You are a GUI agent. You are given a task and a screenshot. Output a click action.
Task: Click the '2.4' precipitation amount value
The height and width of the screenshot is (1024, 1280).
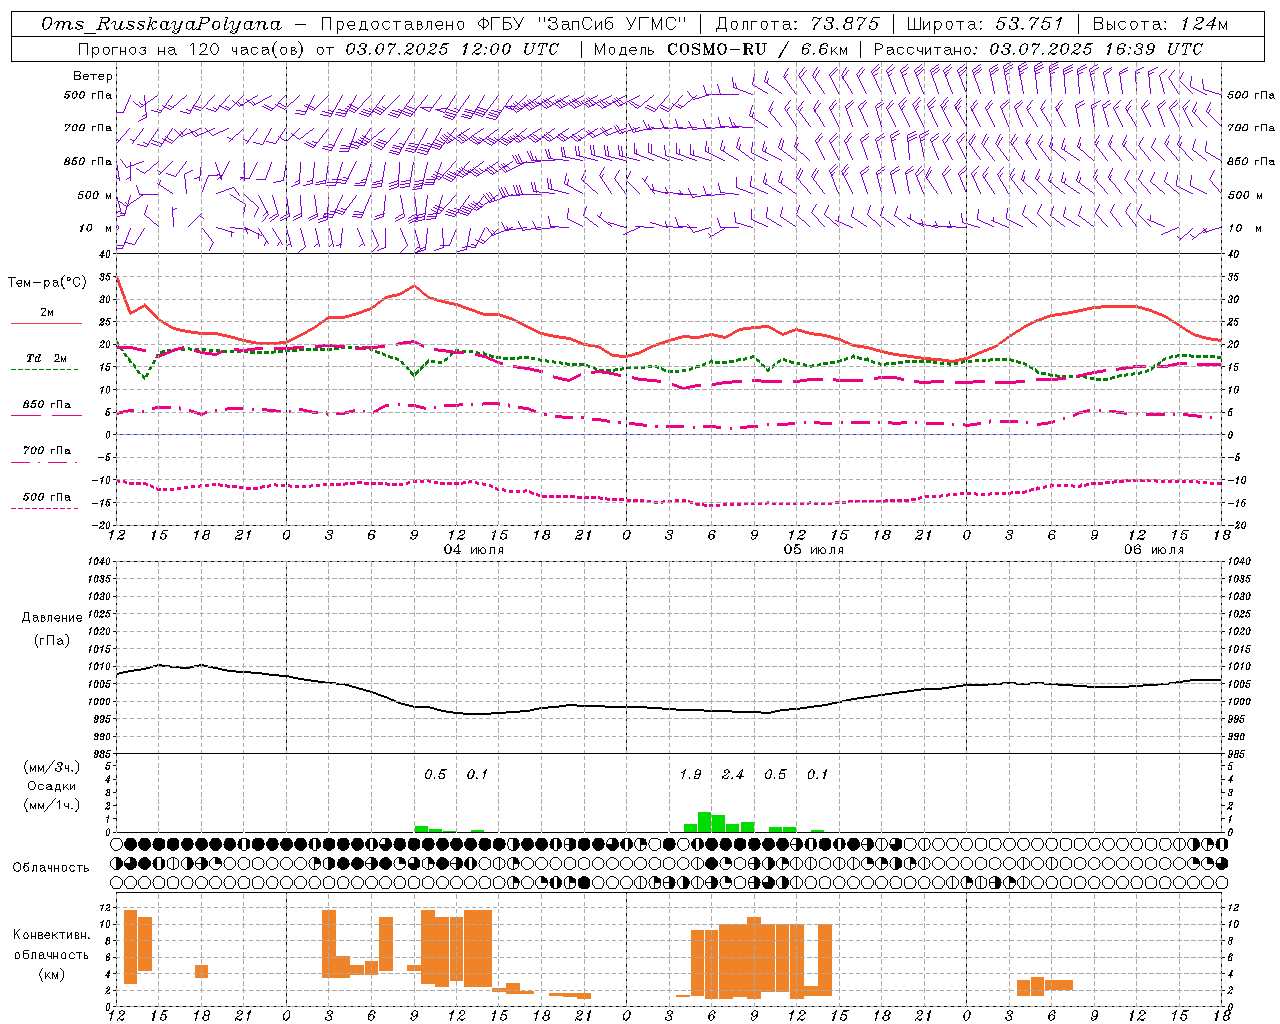(733, 774)
